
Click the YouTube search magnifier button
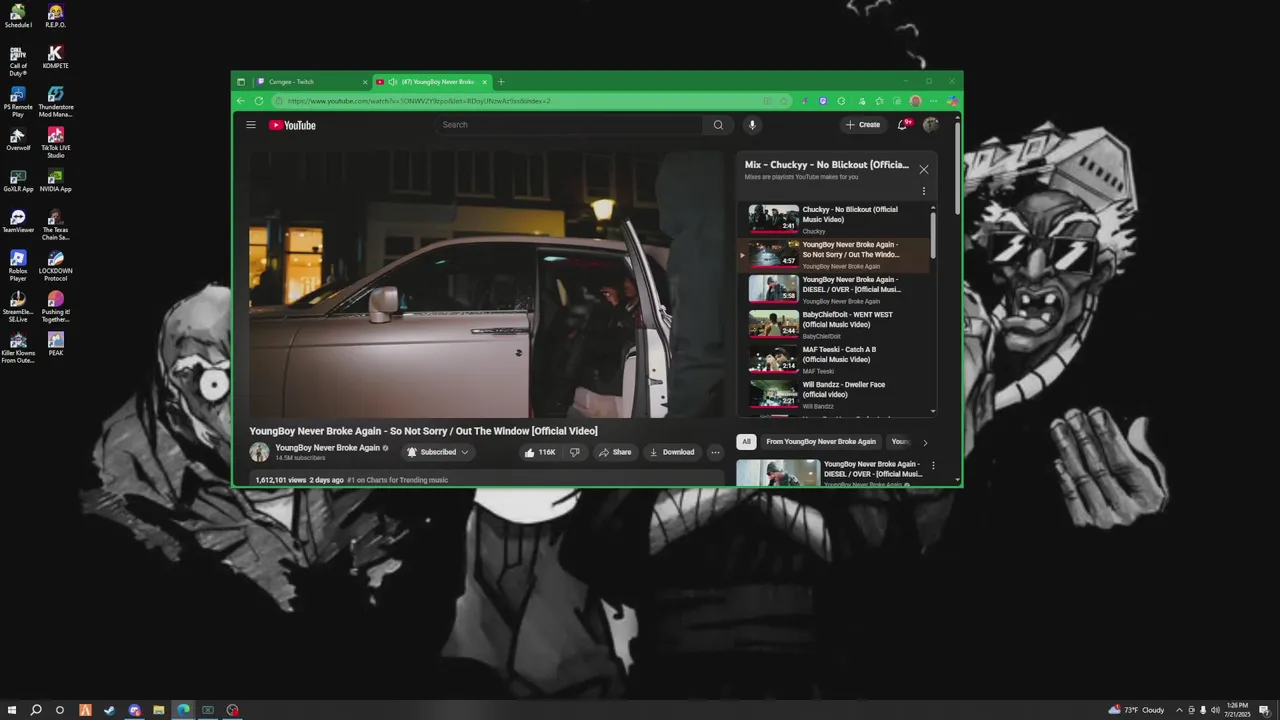[x=718, y=125]
